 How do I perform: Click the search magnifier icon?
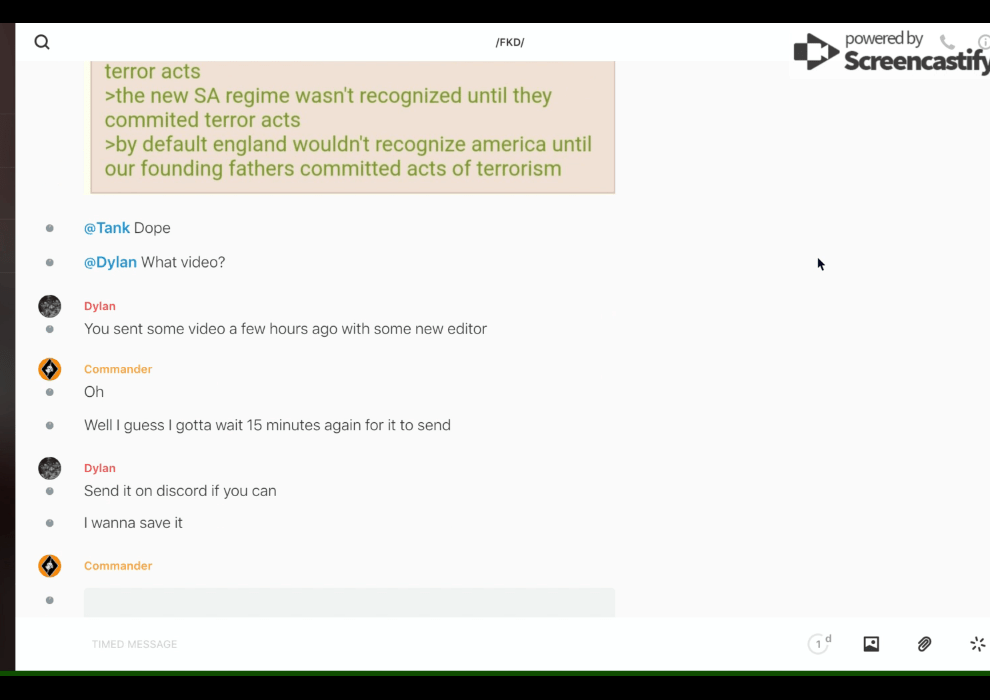pyautogui.click(x=42, y=42)
